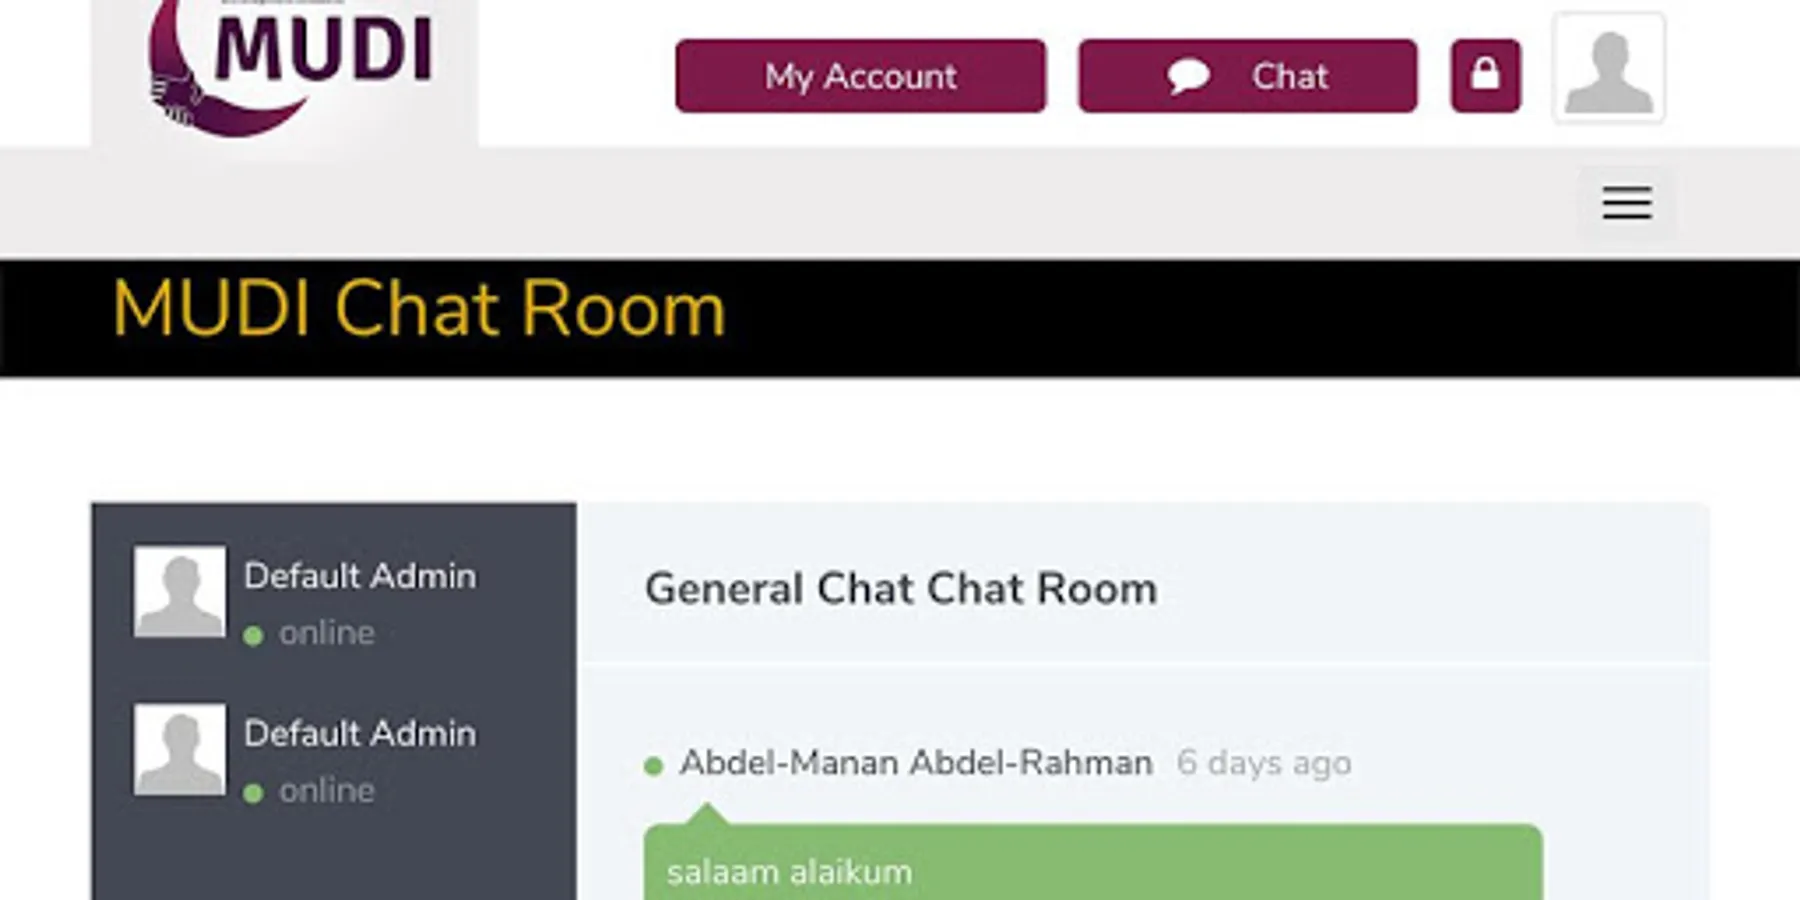The height and width of the screenshot is (900, 1800).
Task: Open the profile avatar in the header
Action: click(1608, 68)
